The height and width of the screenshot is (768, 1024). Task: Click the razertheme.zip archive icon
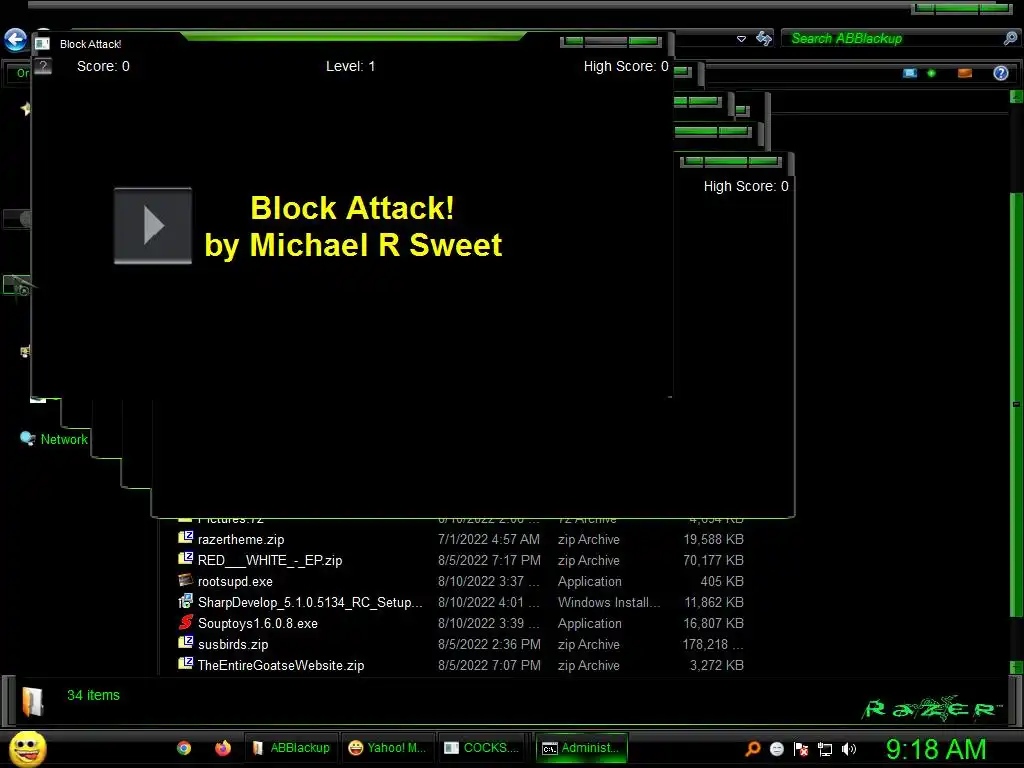coord(185,537)
